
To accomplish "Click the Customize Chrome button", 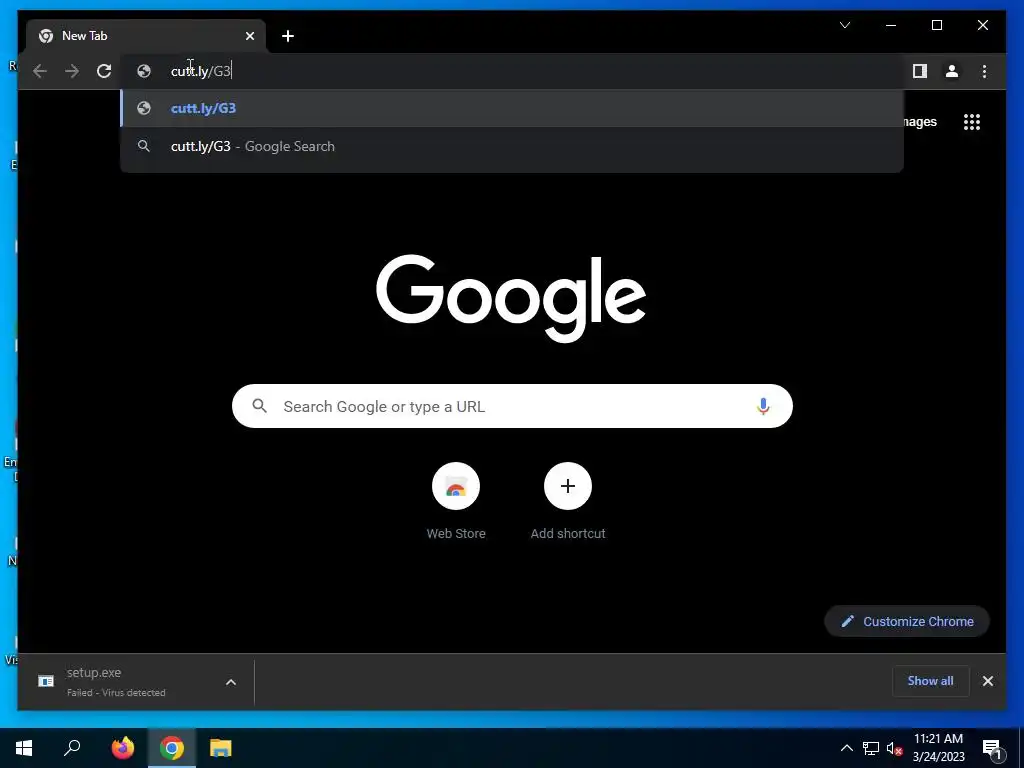I will coord(906,621).
